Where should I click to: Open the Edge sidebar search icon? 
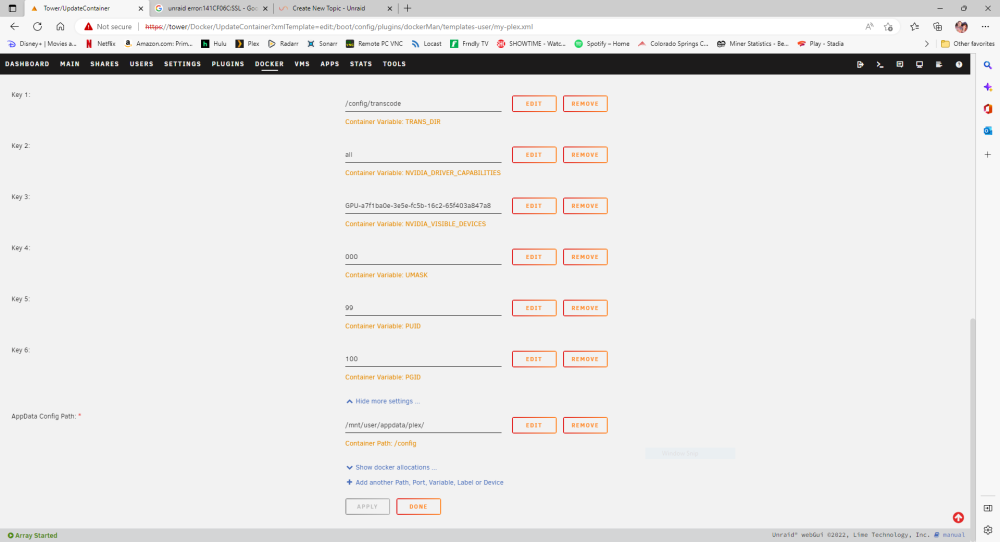point(987,65)
